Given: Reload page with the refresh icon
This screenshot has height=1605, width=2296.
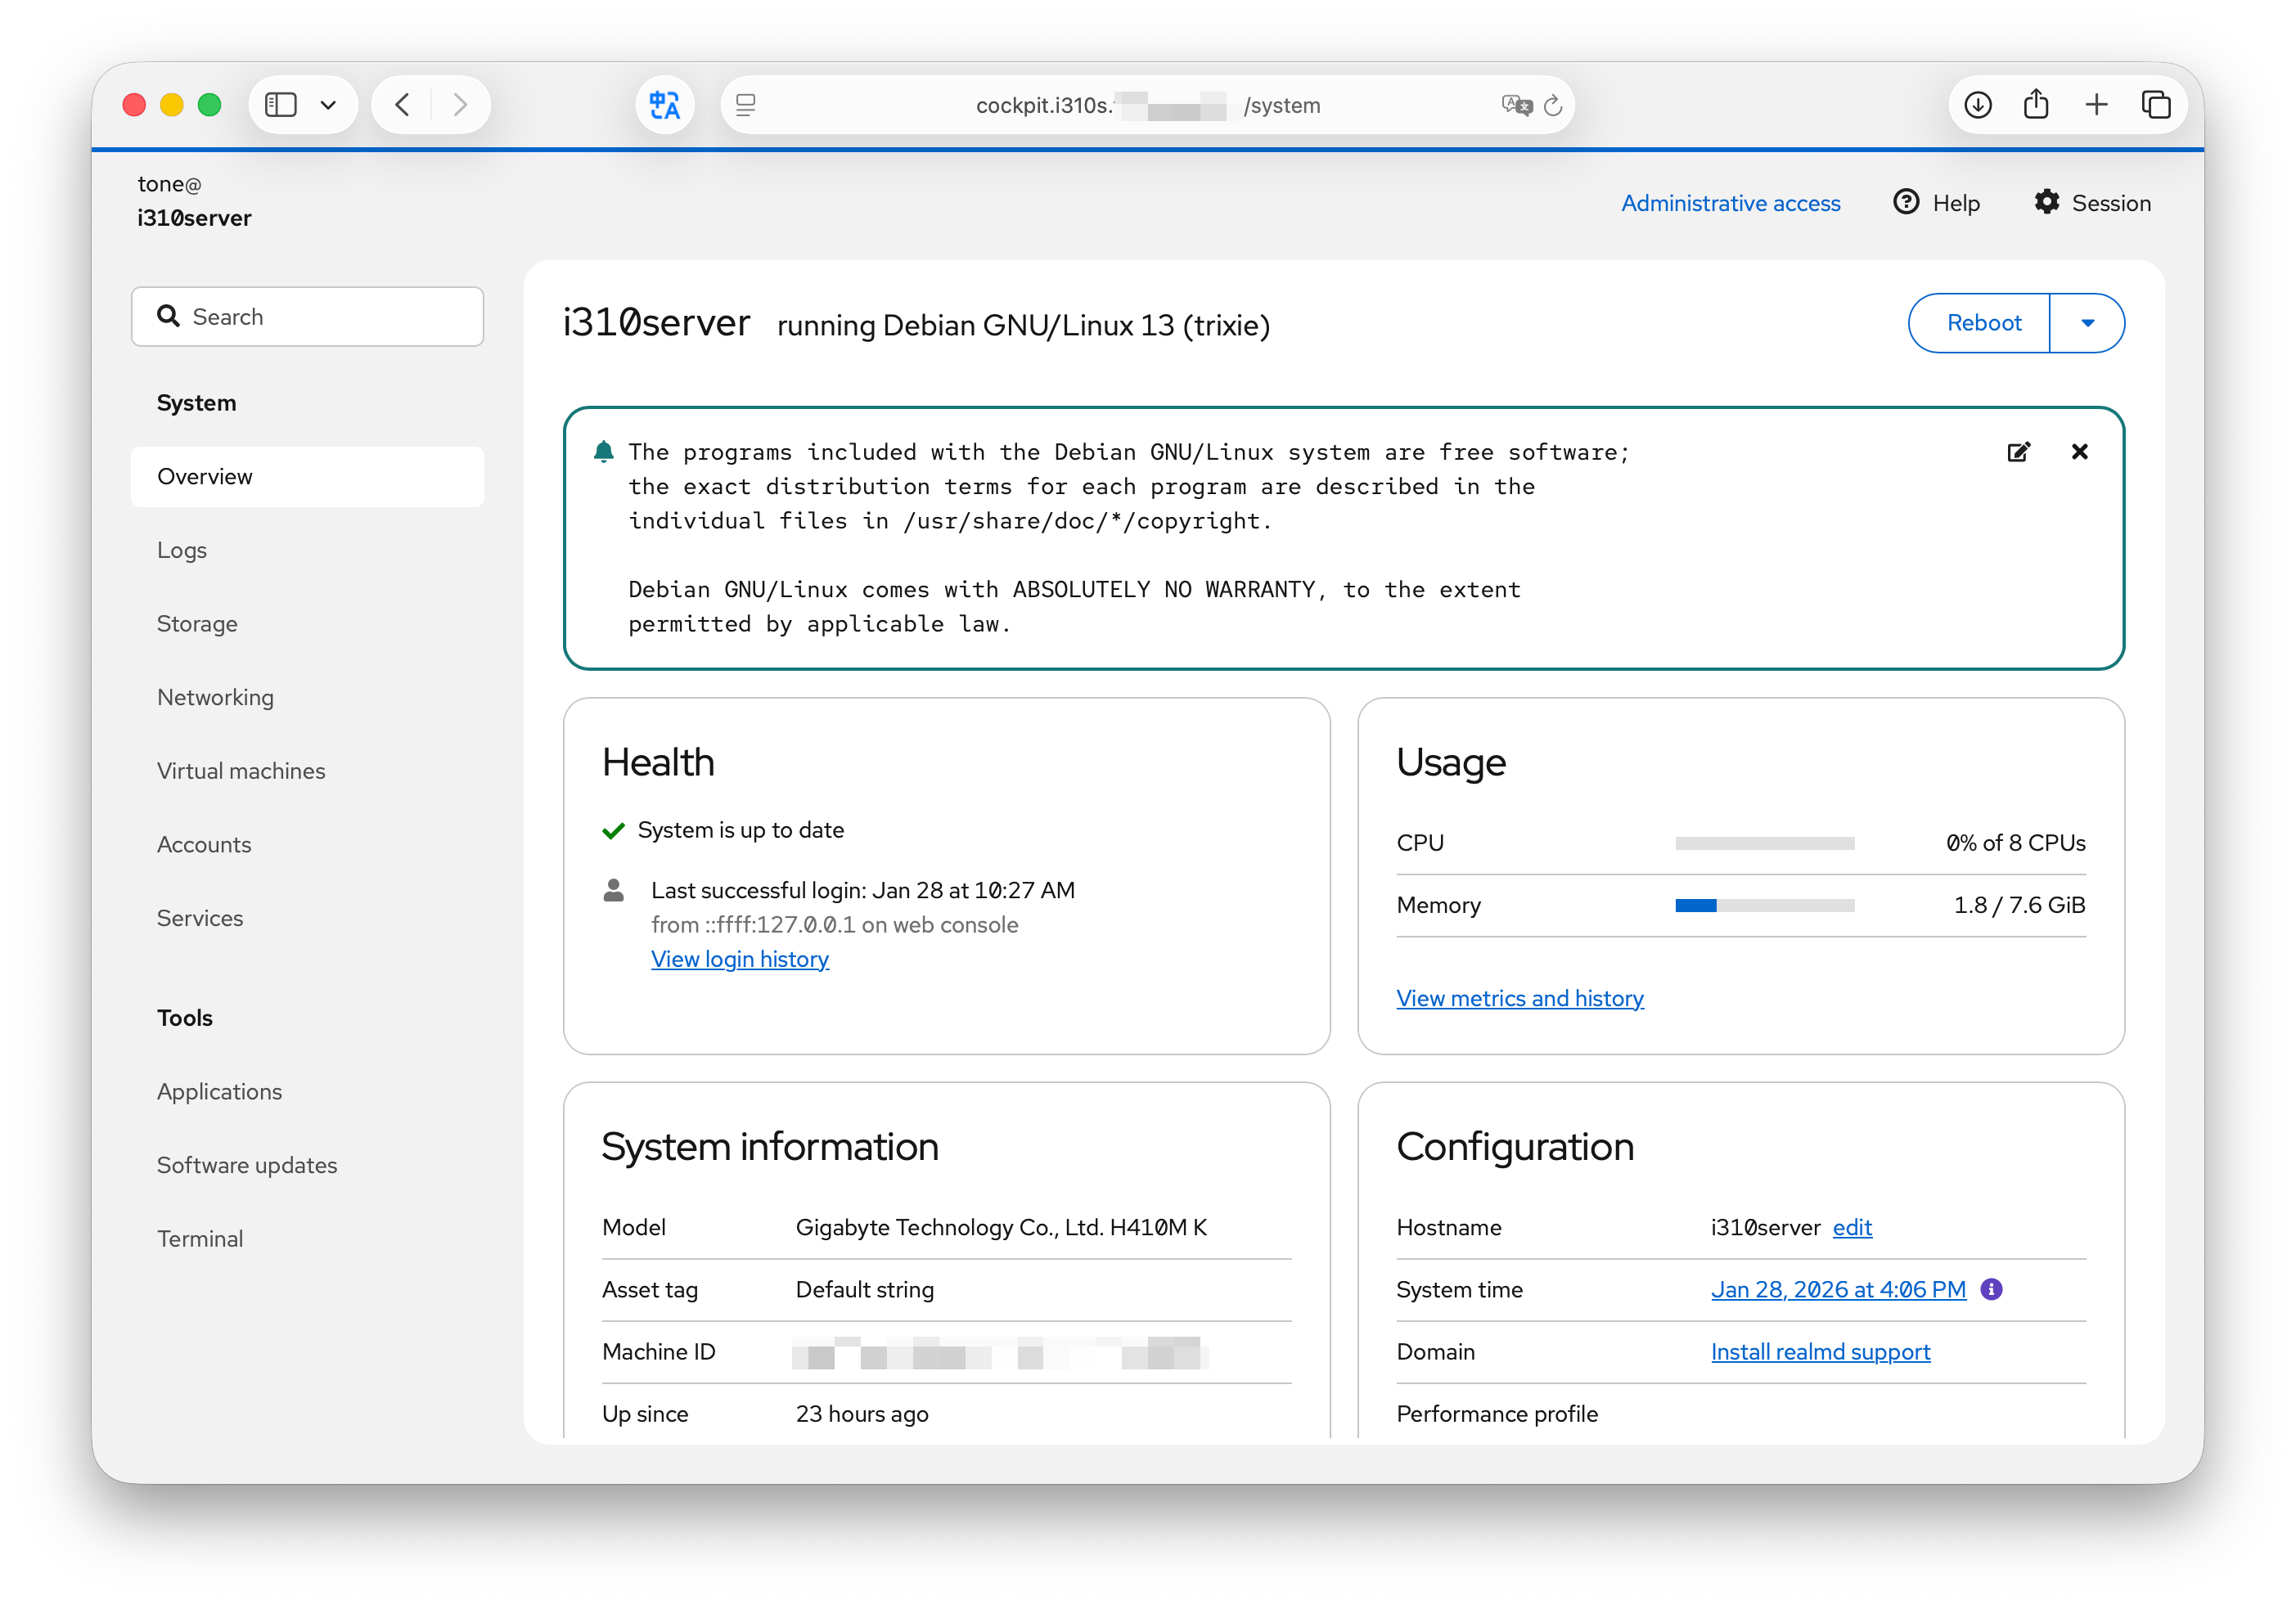Looking at the screenshot, I should pyautogui.click(x=1552, y=106).
